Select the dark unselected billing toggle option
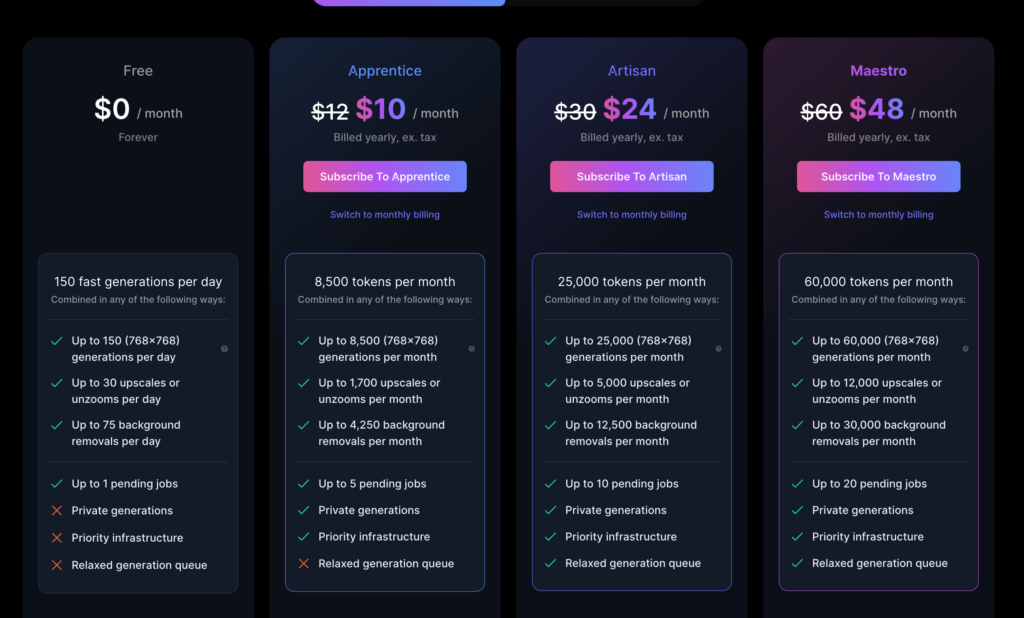Viewport: 1024px width, 618px height. click(605, 3)
